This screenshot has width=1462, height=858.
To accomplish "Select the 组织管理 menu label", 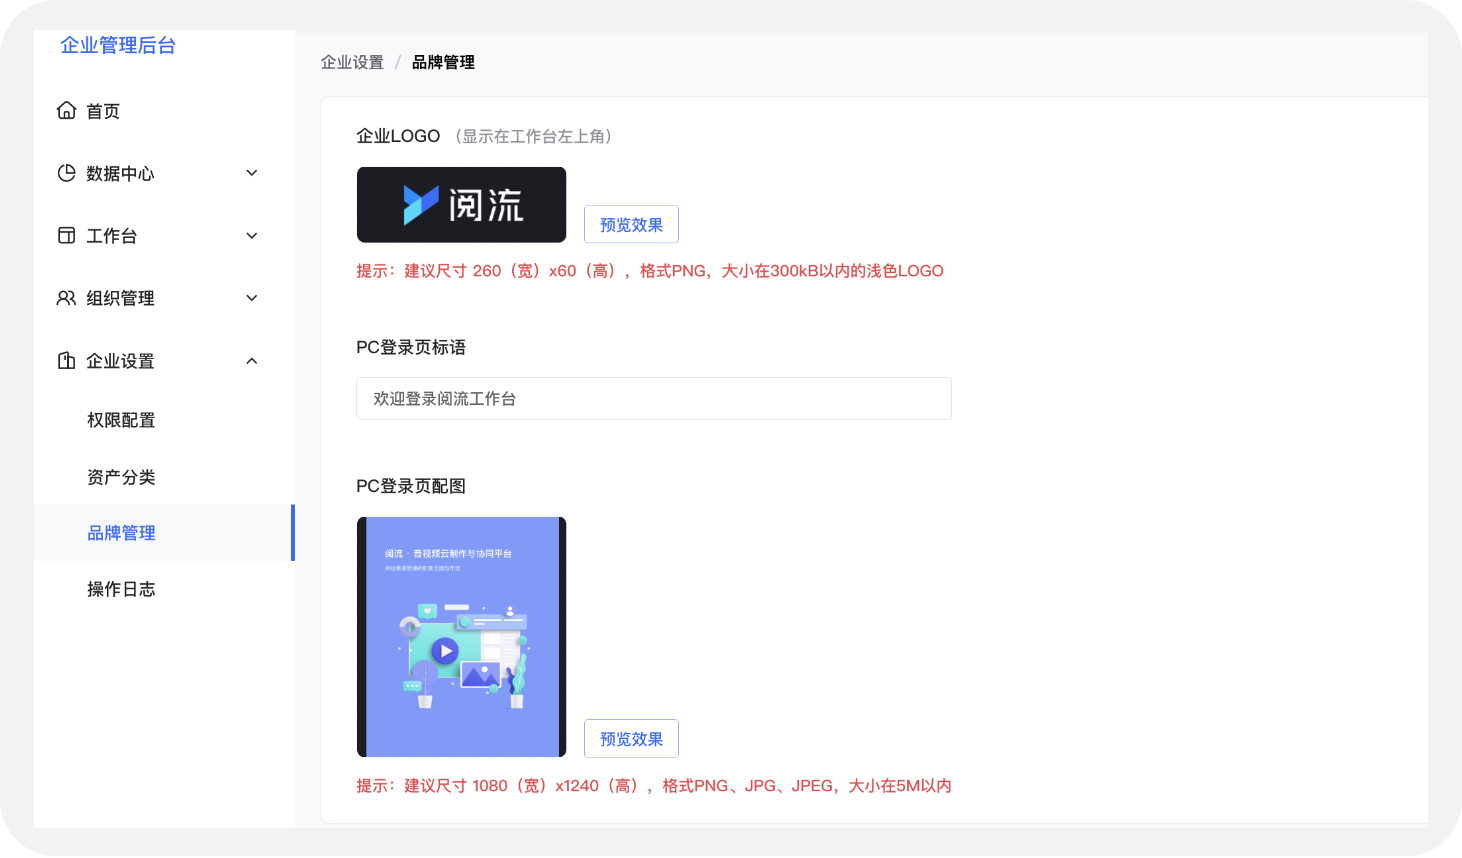I will [x=120, y=298].
